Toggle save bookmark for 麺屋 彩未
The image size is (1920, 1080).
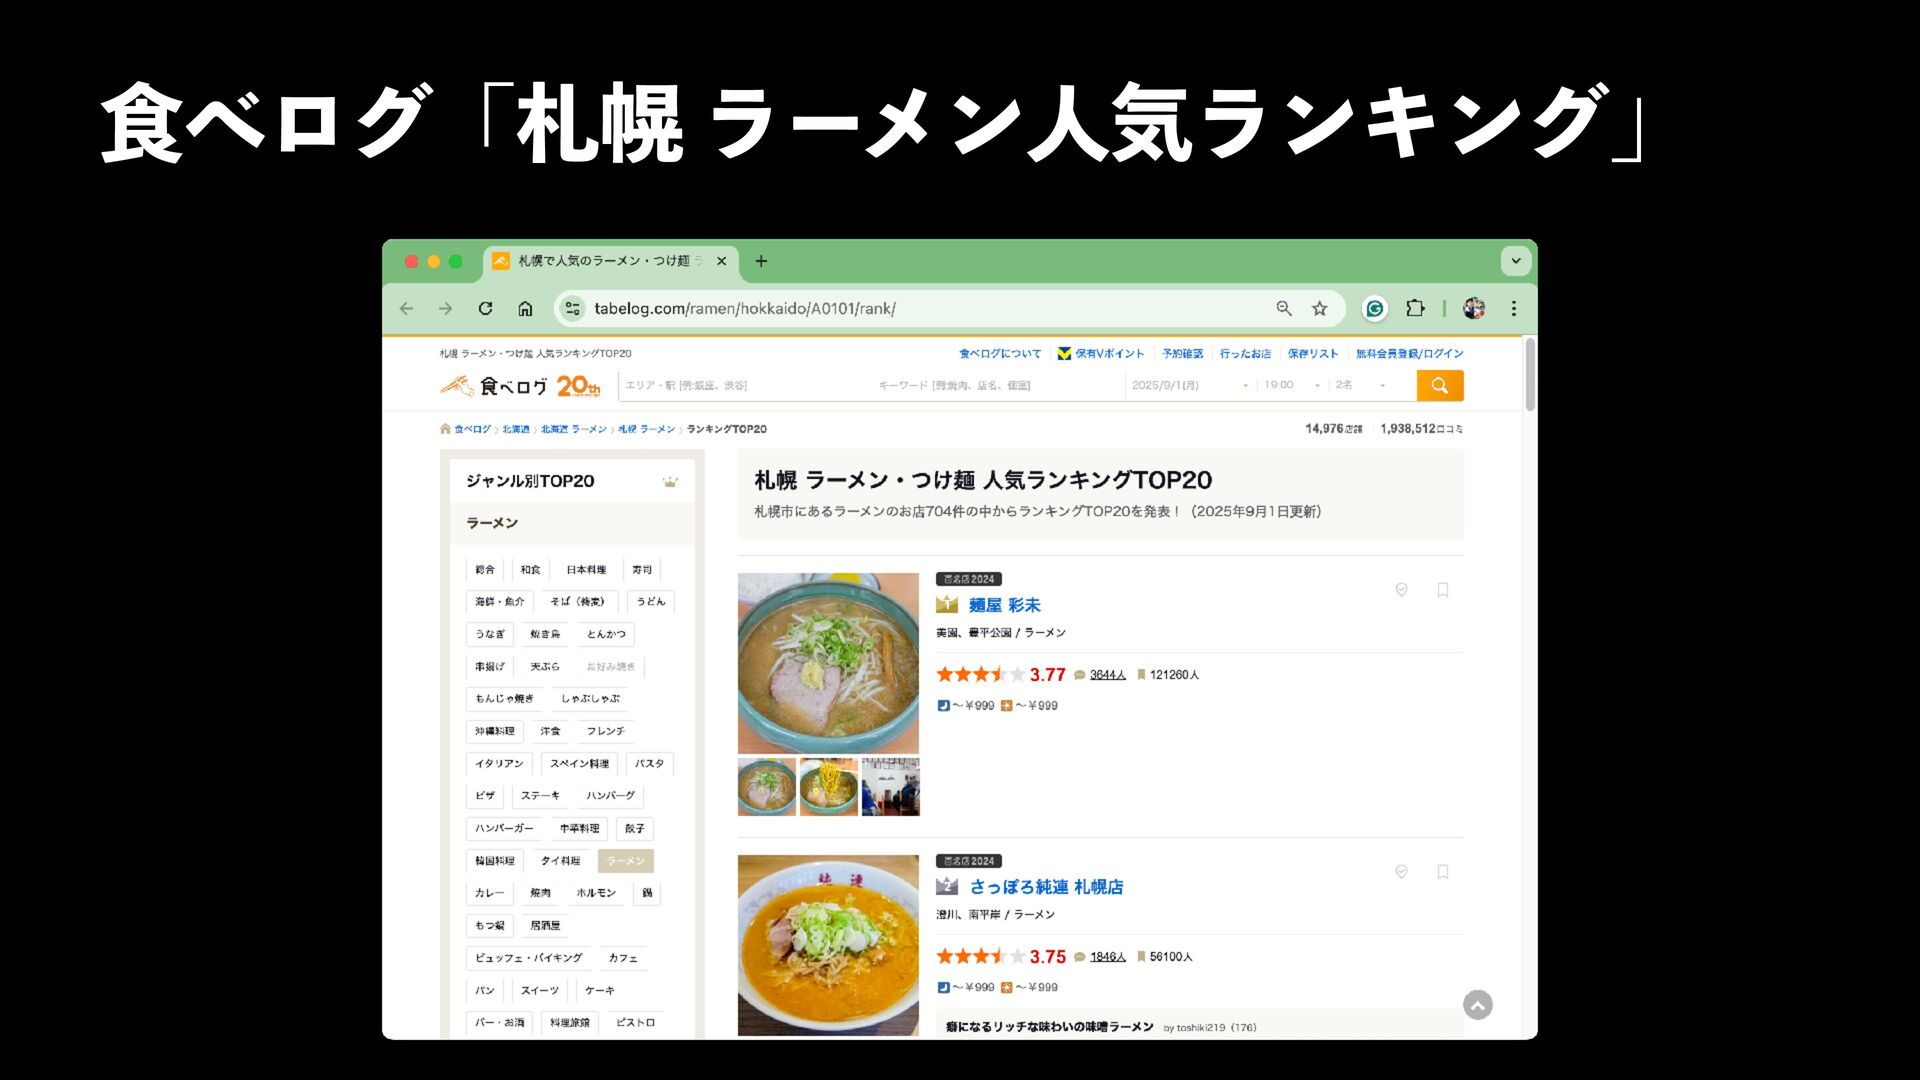coord(1443,590)
